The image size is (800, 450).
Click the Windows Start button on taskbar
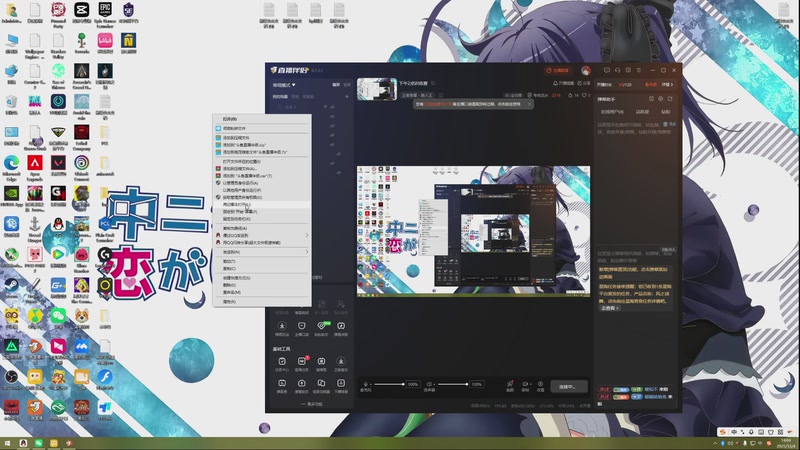pyautogui.click(x=8, y=443)
